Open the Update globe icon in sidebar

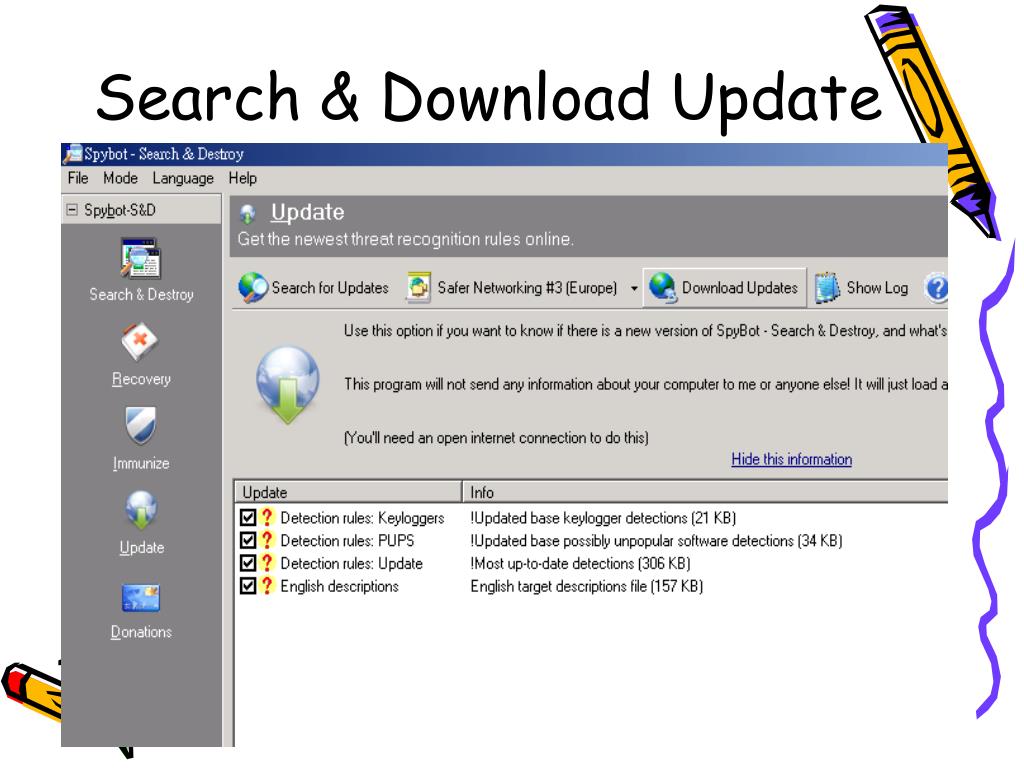141,510
